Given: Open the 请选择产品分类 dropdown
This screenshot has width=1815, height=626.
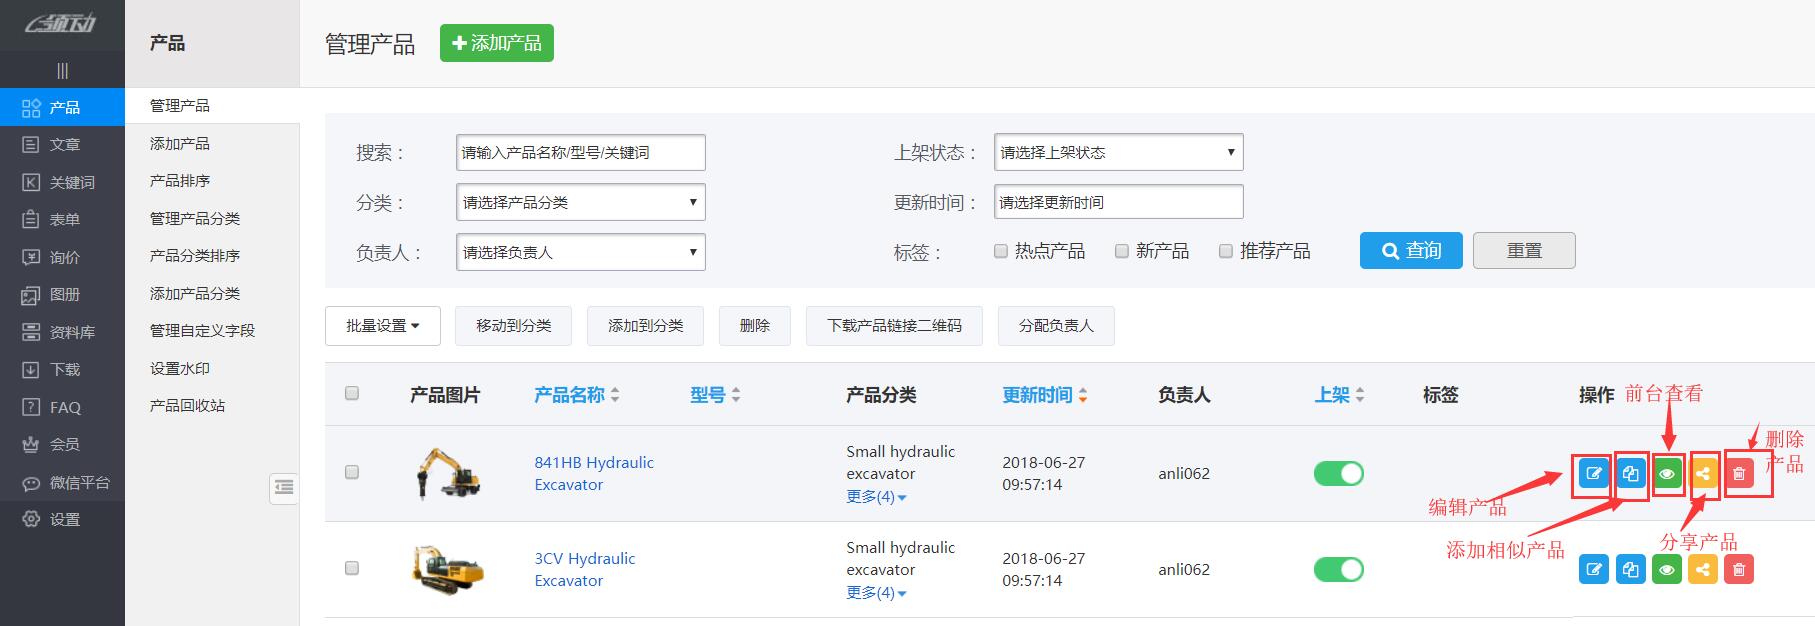Looking at the screenshot, I should point(580,203).
